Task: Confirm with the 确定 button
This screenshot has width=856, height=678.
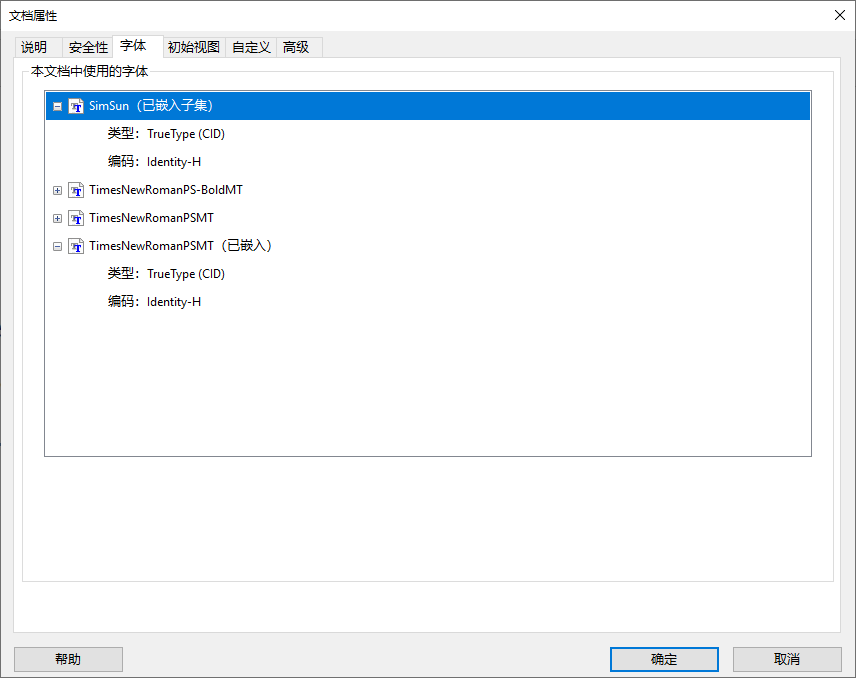Action: click(663, 659)
